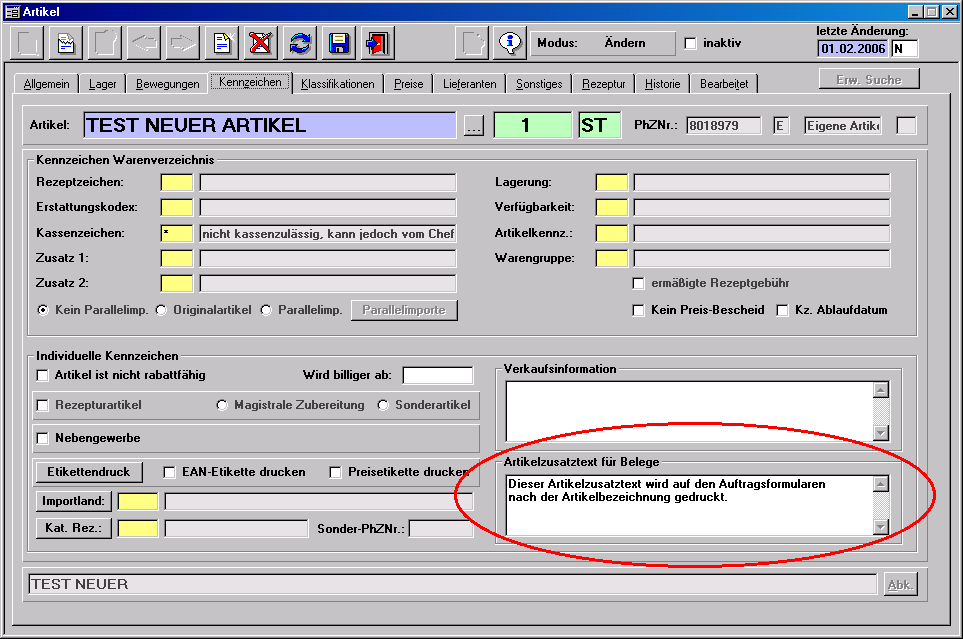963x639 pixels.
Task: Open the info speech bubble icon
Action: (511, 43)
